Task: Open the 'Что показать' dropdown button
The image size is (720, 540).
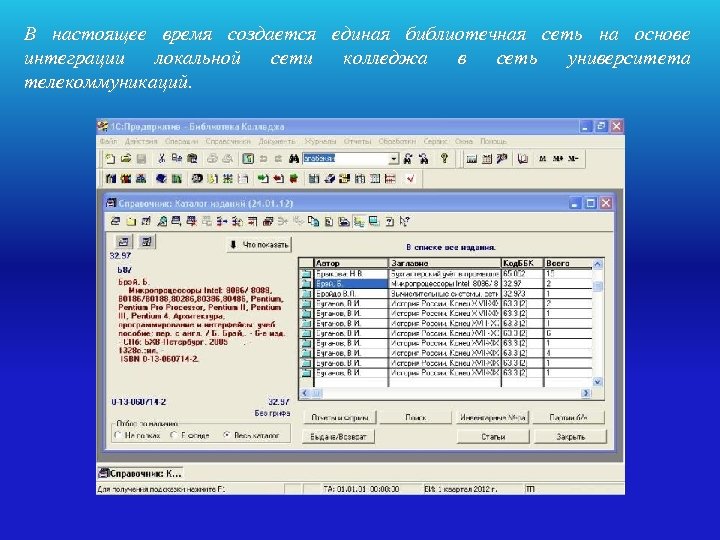Action: pyautogui.click(x=259, y=245)
